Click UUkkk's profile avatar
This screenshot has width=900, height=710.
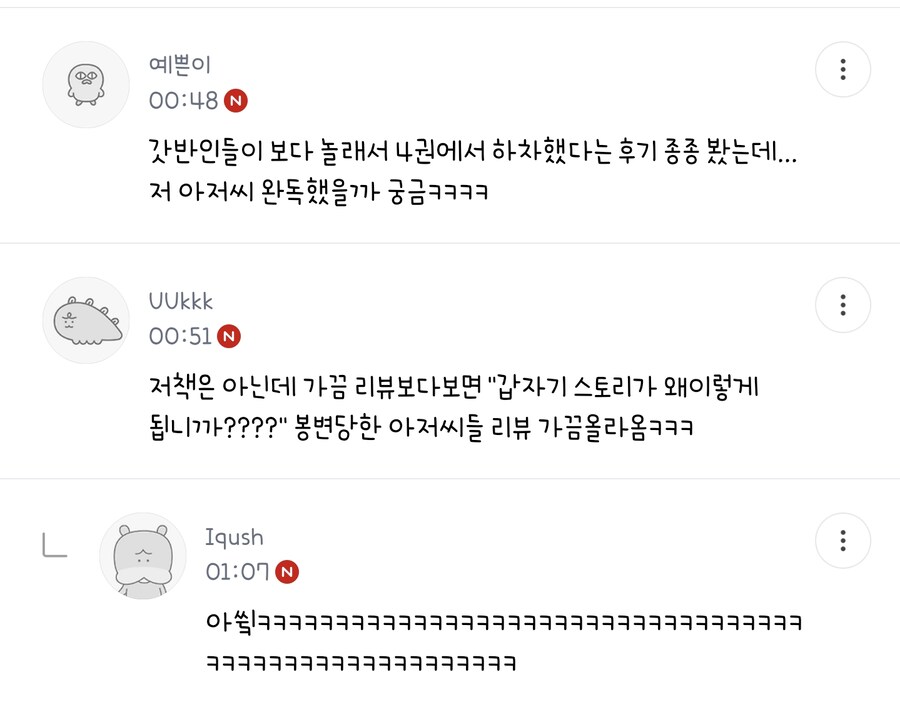(85, 320)
